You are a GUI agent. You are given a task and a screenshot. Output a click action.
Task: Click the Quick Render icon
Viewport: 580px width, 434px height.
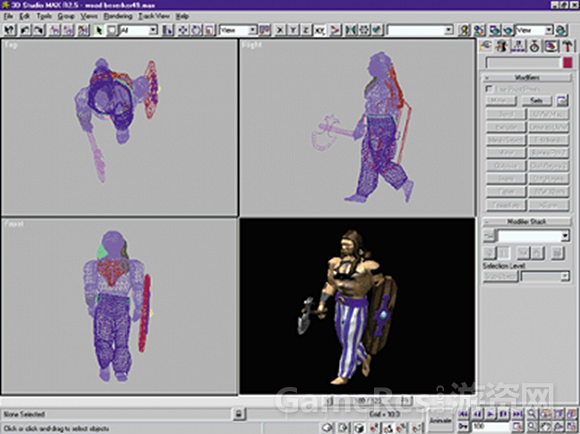[x=508, y=30]
